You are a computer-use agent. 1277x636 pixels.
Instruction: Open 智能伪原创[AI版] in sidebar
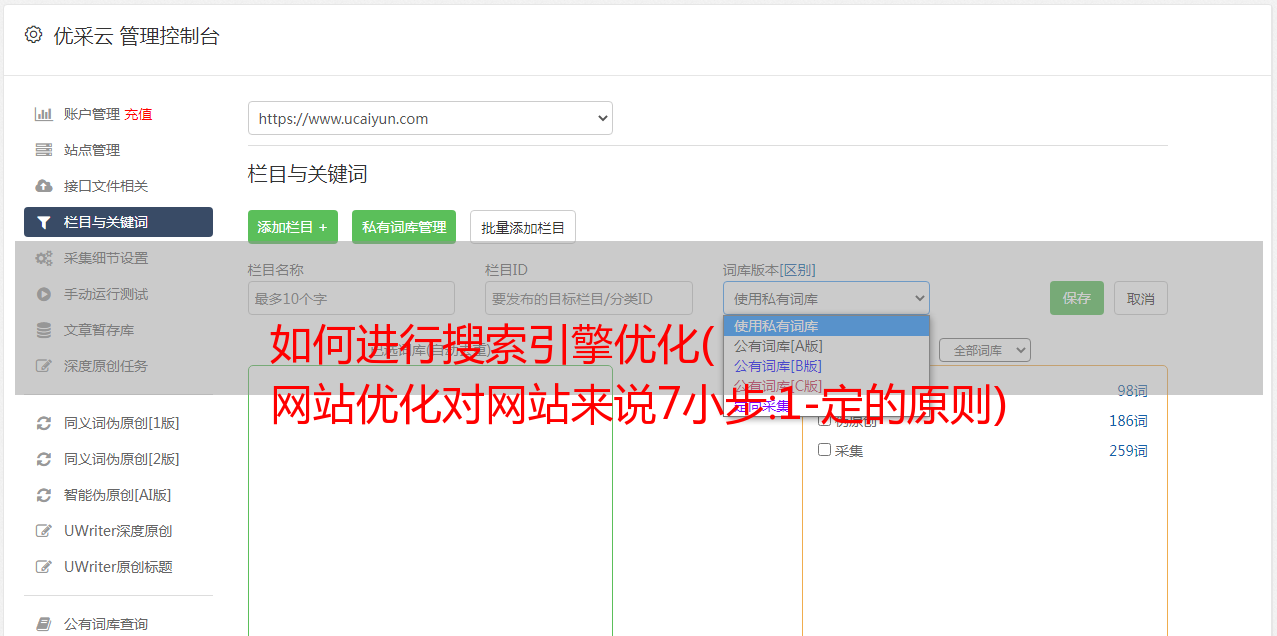point(118,495)
